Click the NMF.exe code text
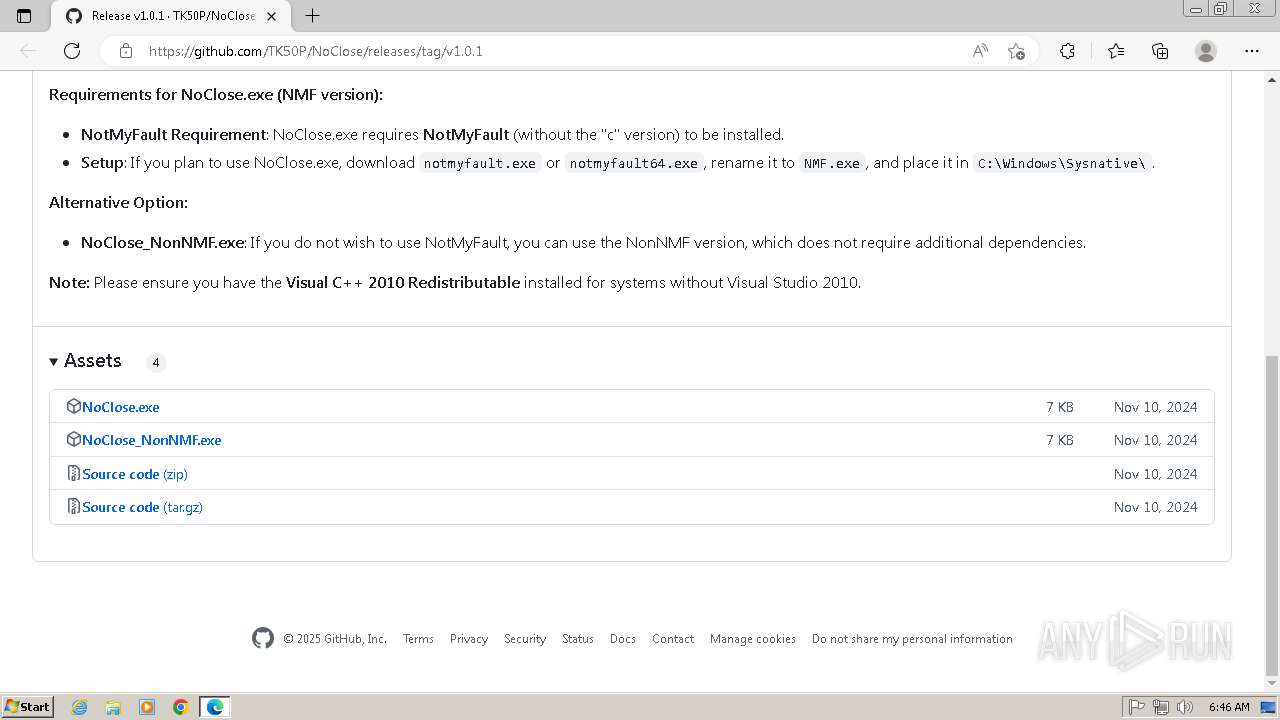The width and height of the screenshot is (1280, 720). (832, 163)
